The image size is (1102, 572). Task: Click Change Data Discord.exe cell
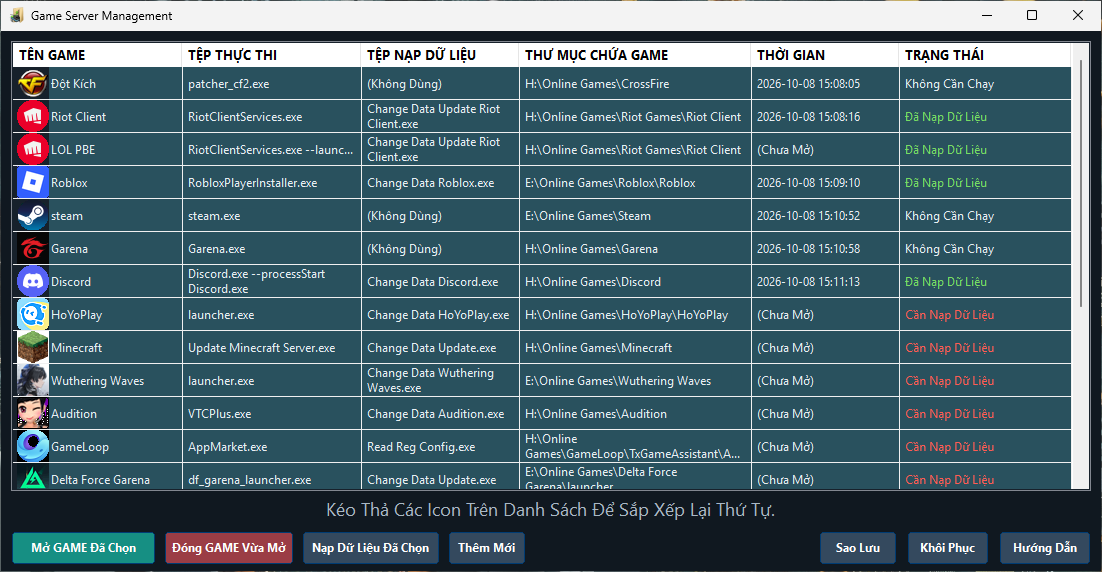[440, 282]
